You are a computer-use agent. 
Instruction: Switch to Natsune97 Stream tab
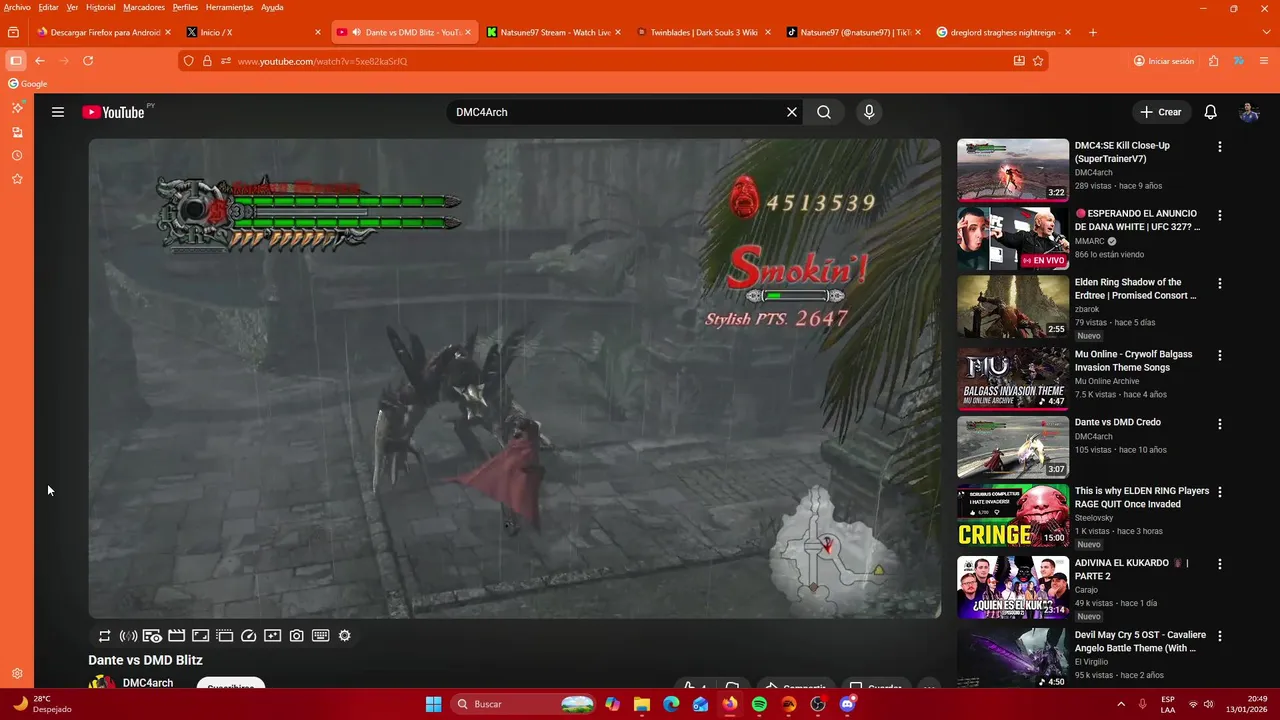click(x=555, y=32)
